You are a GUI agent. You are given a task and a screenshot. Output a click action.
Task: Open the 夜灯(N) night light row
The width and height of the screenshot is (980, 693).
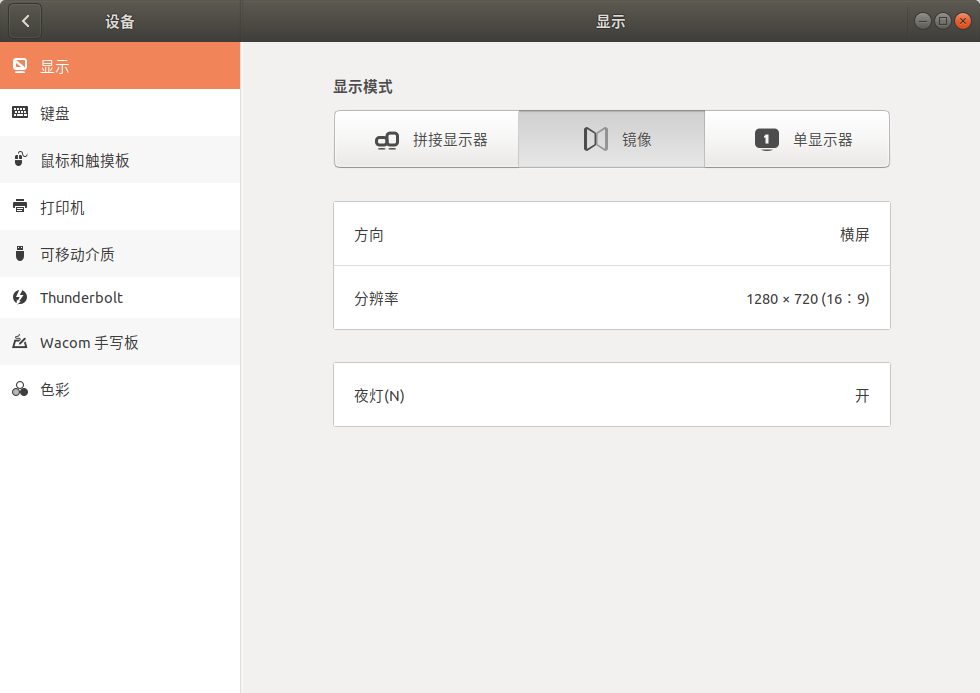[612, 395]
